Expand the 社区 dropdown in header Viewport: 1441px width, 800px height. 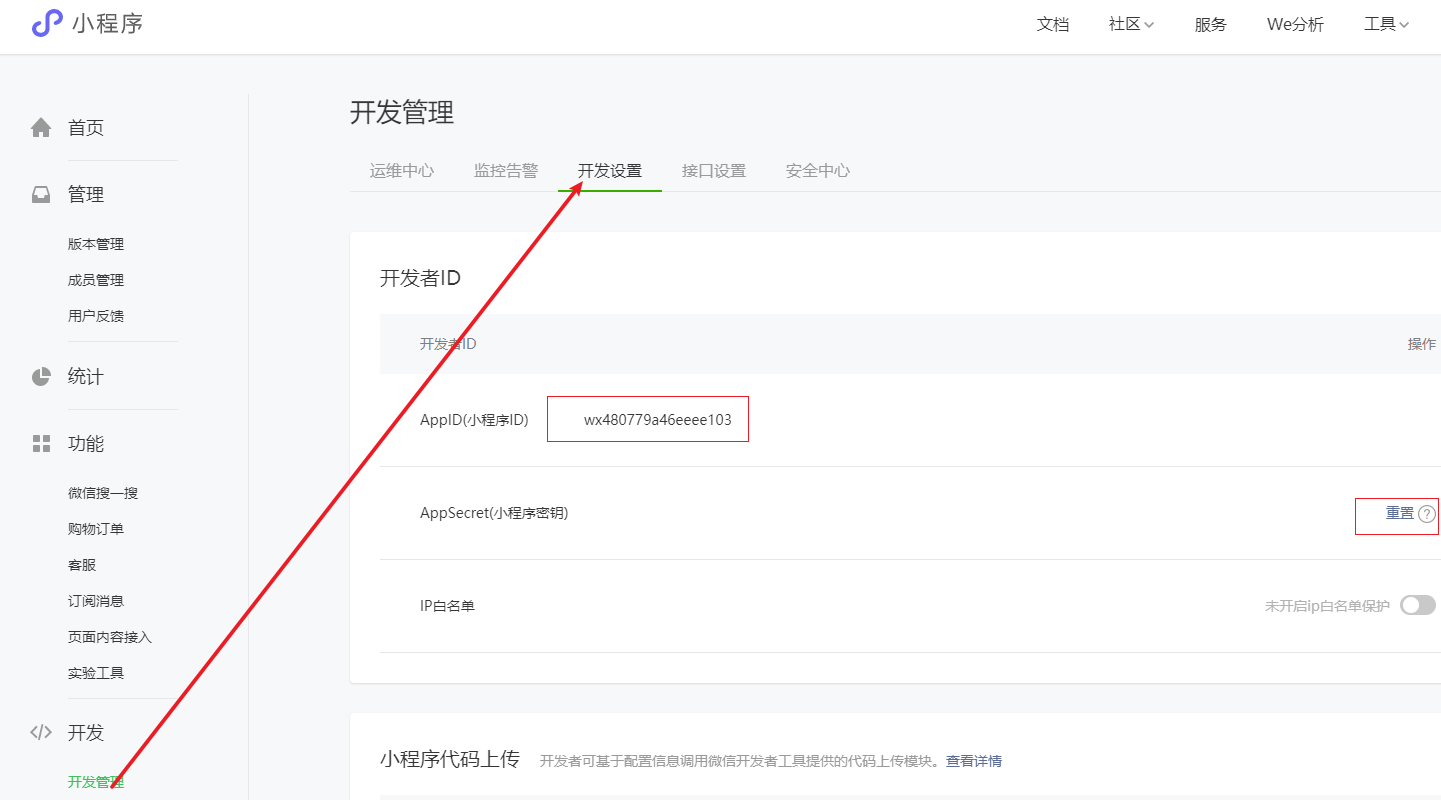point(1131,25)
